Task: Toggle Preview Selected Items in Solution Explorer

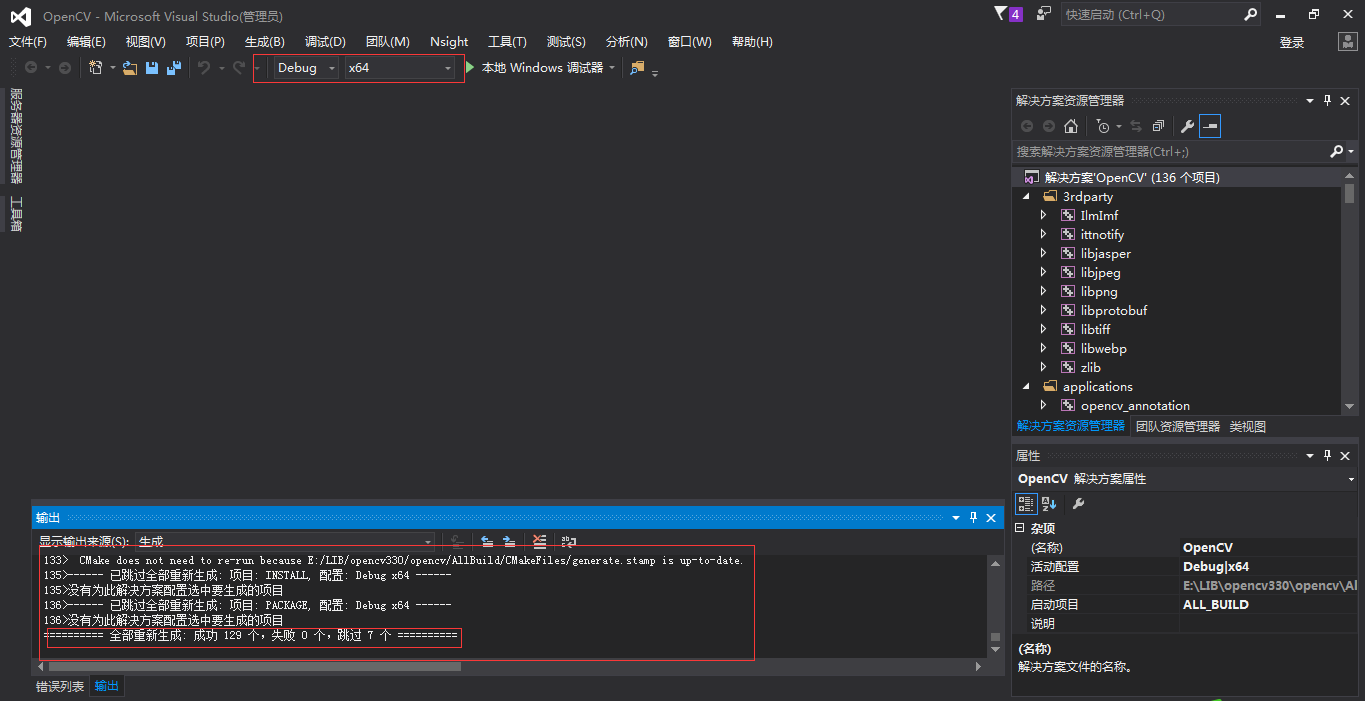Action: [1210, 126]
